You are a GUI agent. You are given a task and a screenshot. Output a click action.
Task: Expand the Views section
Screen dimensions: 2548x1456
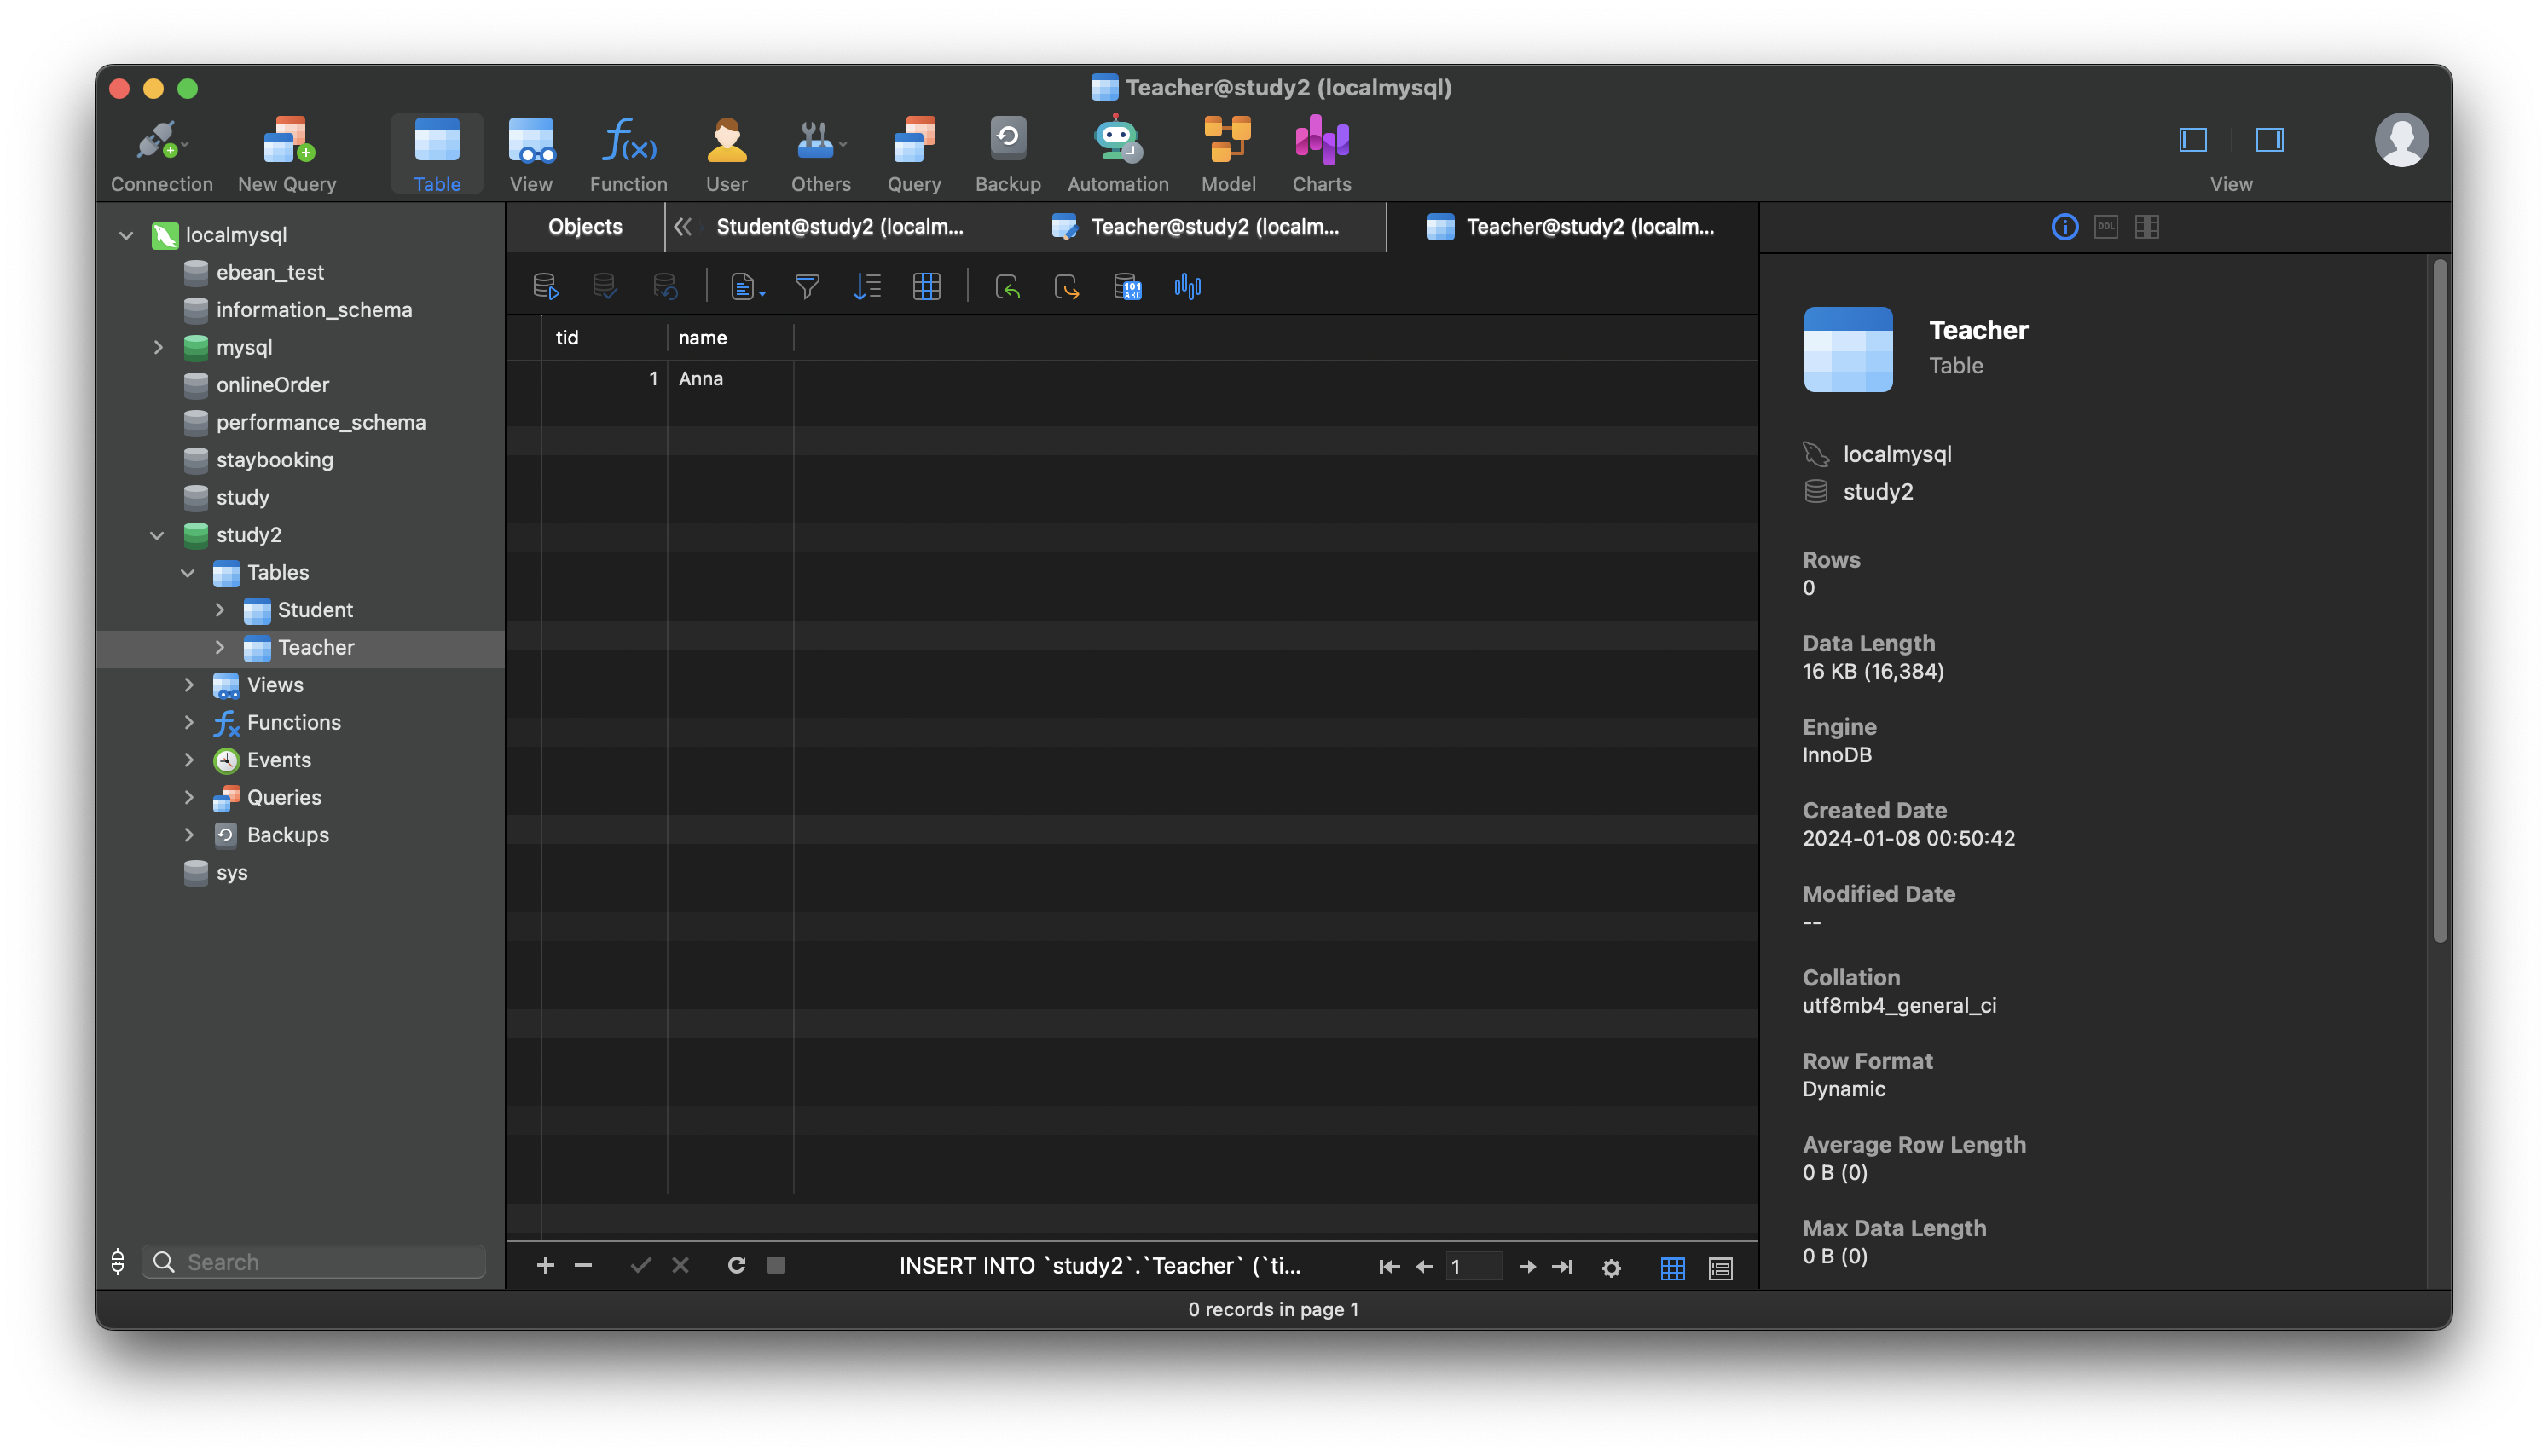coord(189,685)
